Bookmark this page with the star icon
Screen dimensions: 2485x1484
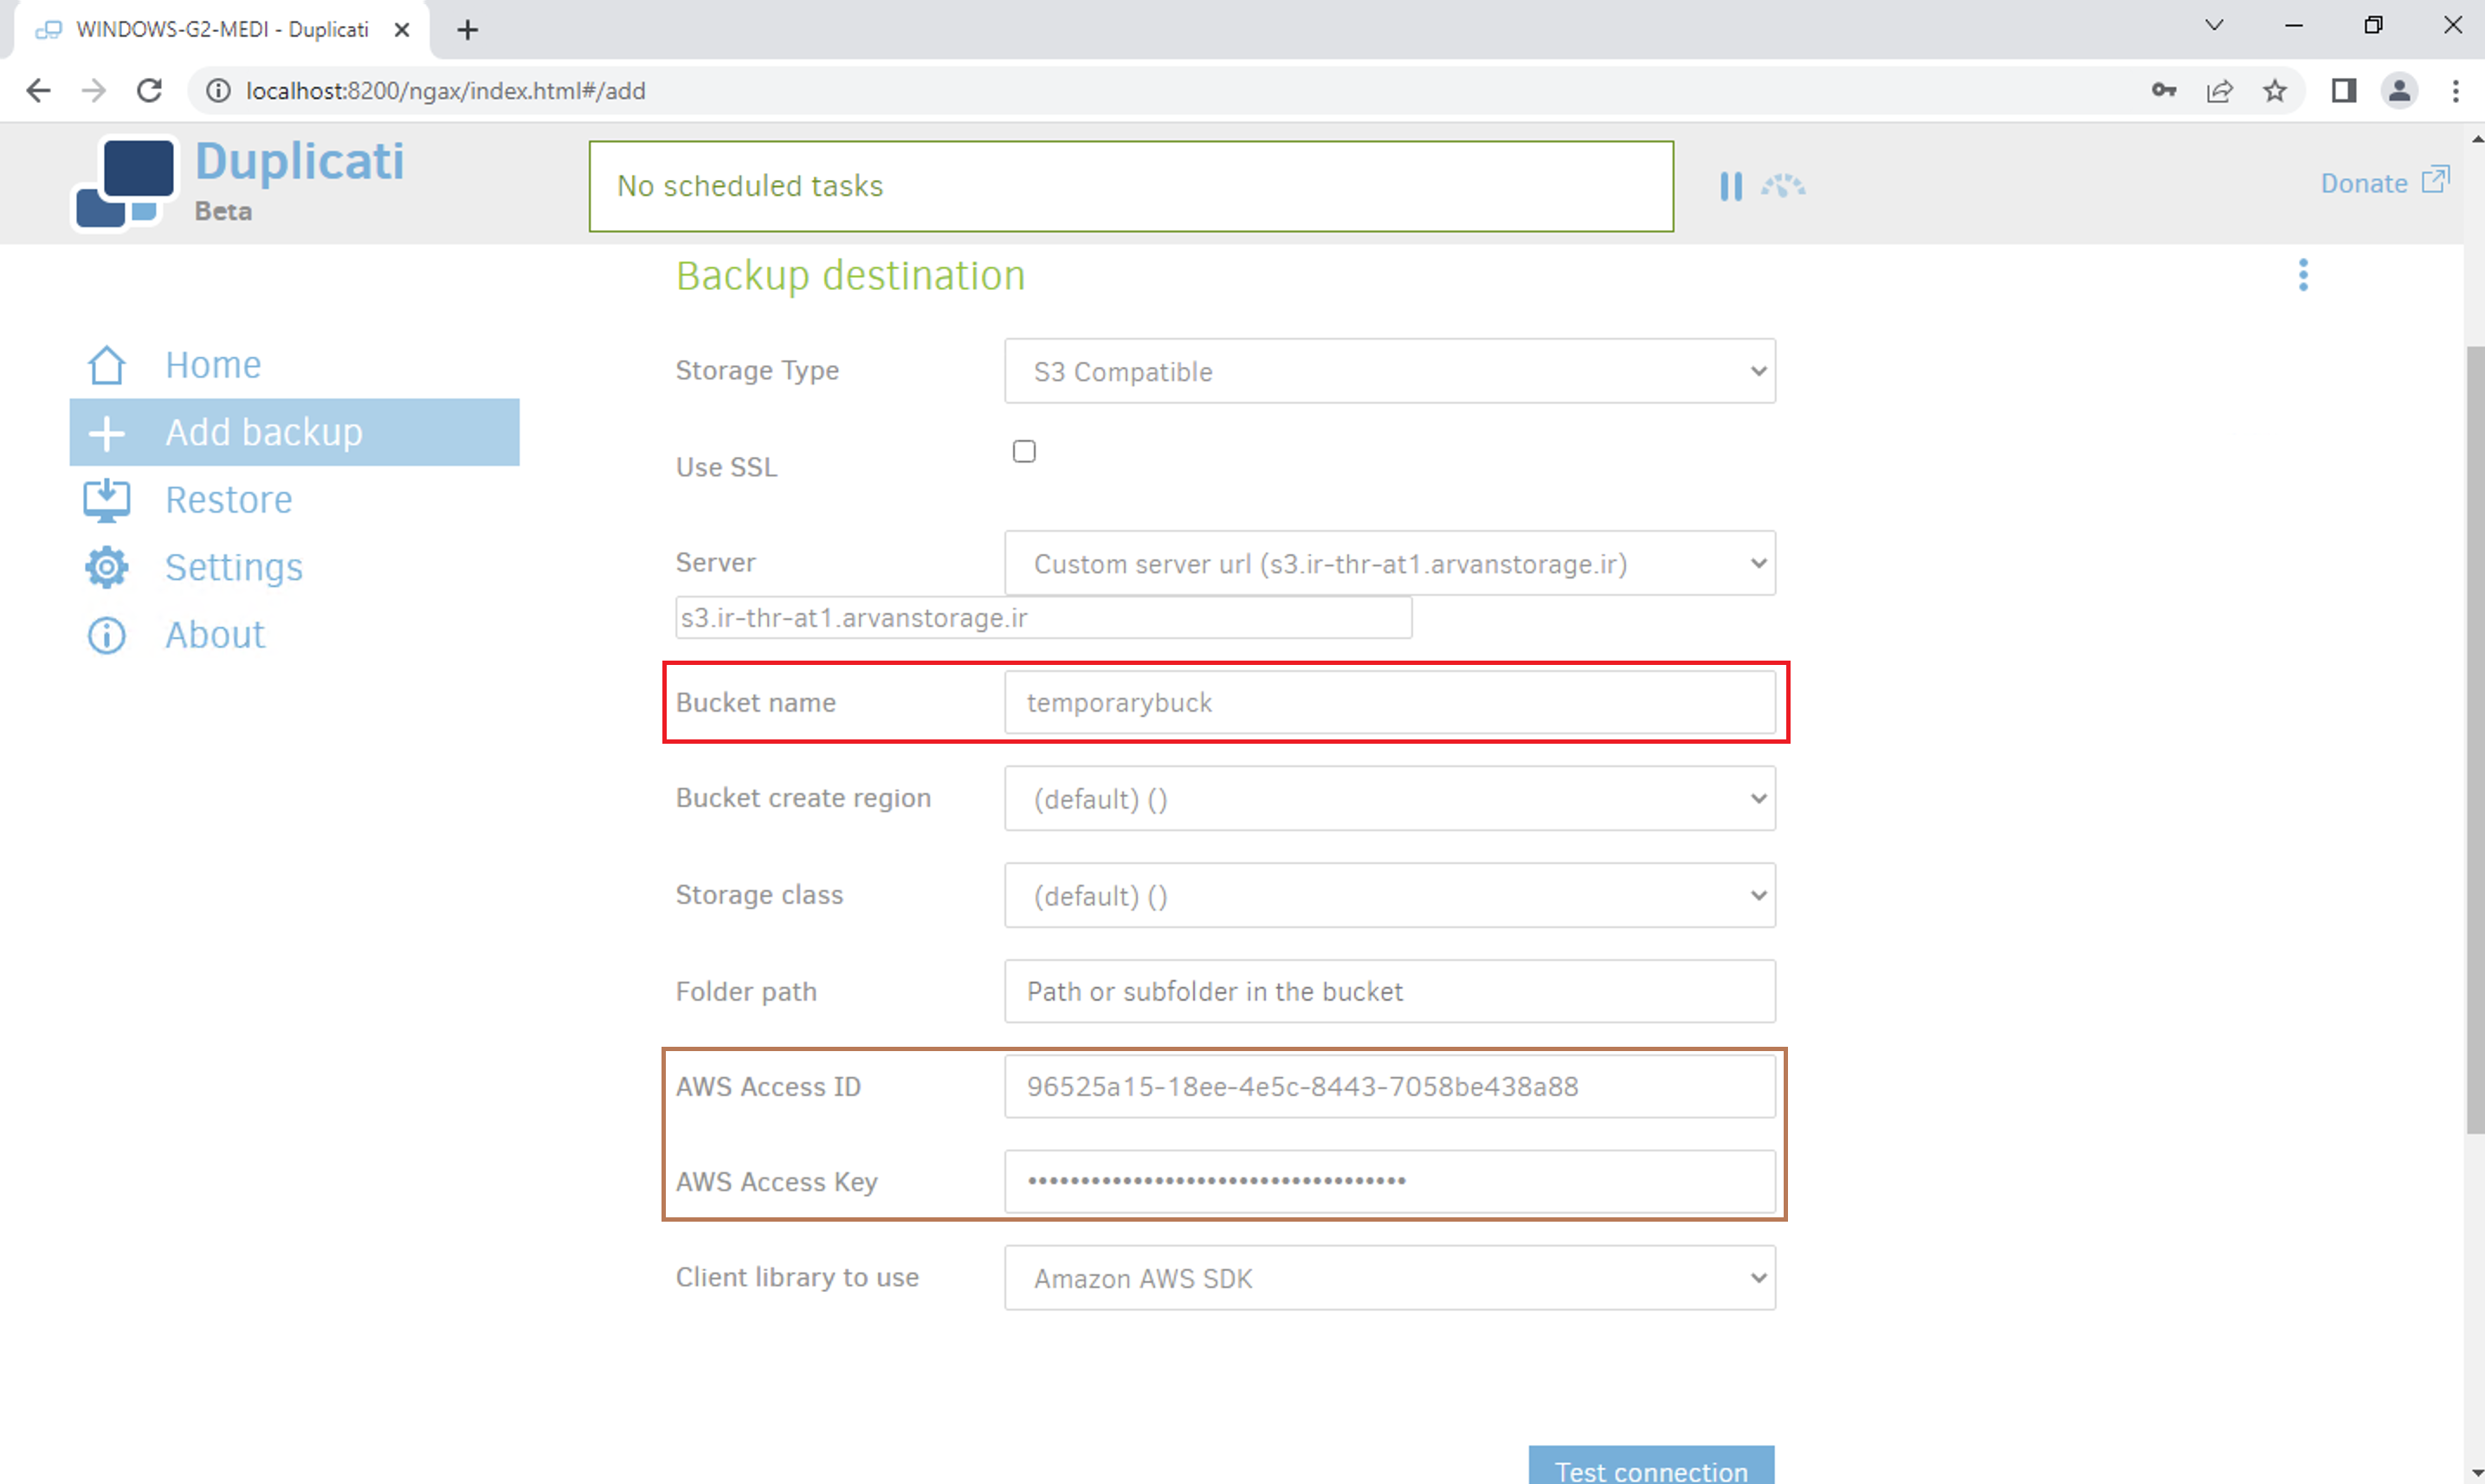tap(2274, 91)
